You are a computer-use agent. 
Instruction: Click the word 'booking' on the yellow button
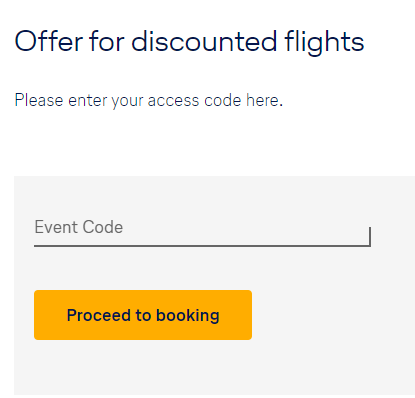click(x=188, y=315)
